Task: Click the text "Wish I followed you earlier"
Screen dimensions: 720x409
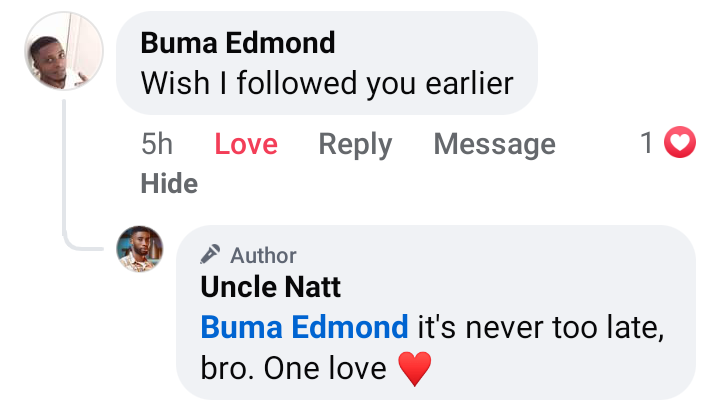Action: [x=327, y=83]
